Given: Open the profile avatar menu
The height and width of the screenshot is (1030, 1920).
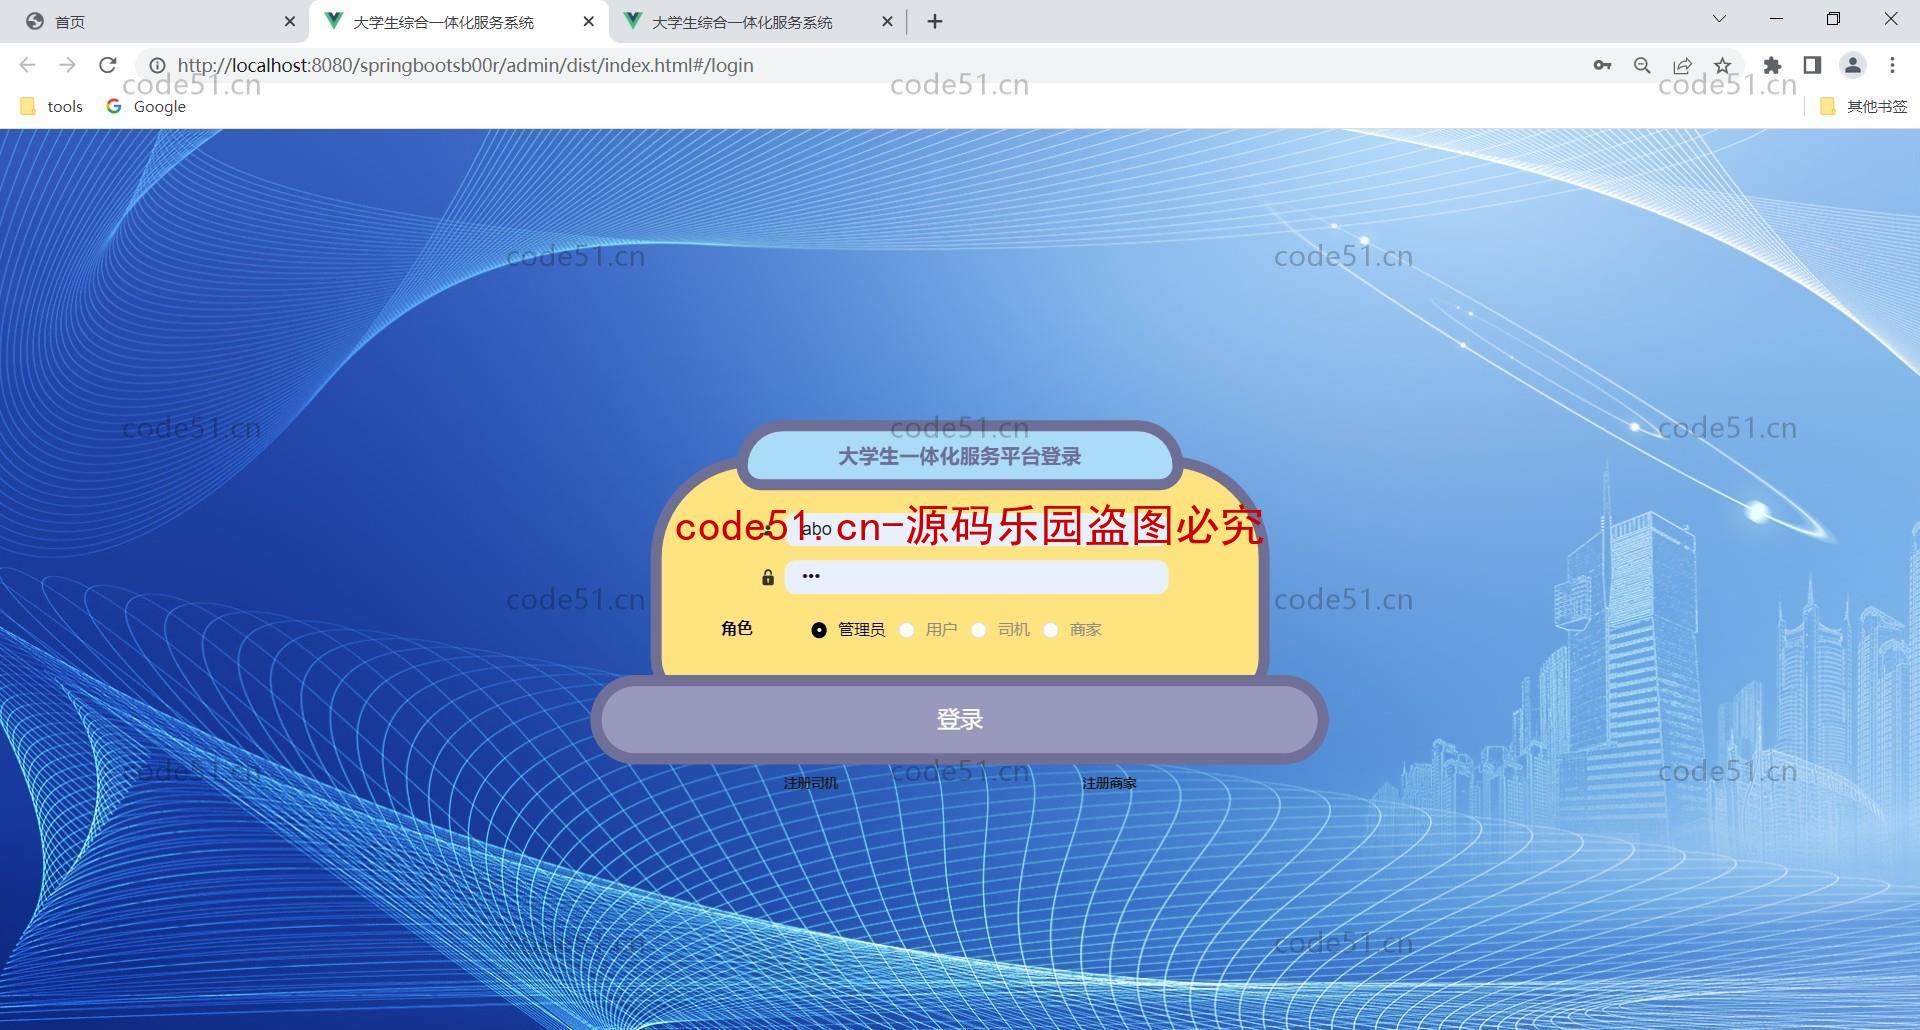Looking at the screenshot, I should [x=1852, y=65].
